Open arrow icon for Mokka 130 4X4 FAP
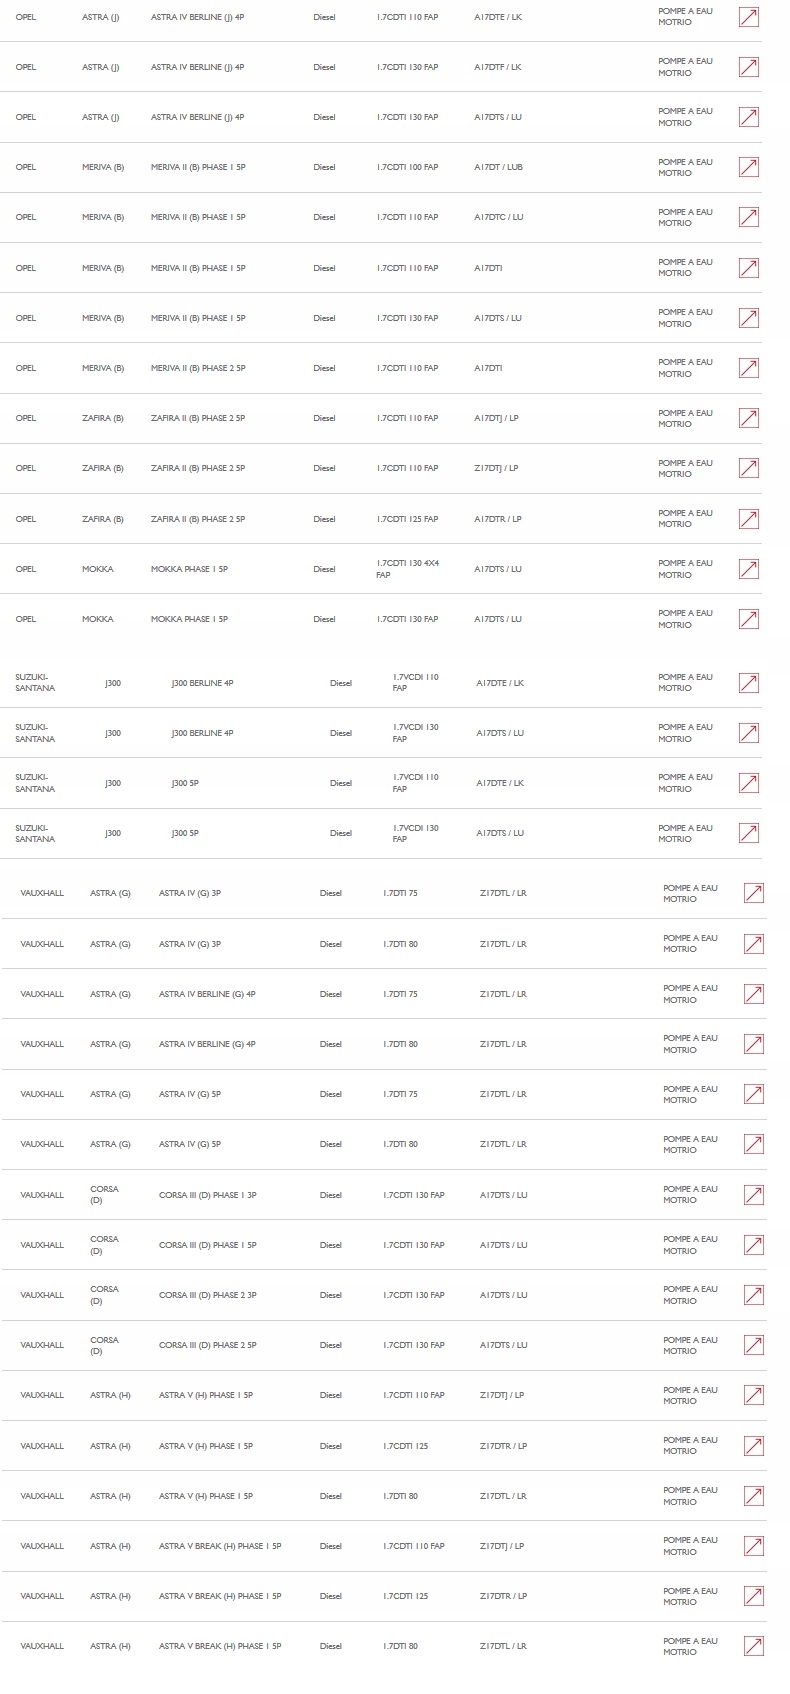The image size is (790, 1694). tap(748, 569)
